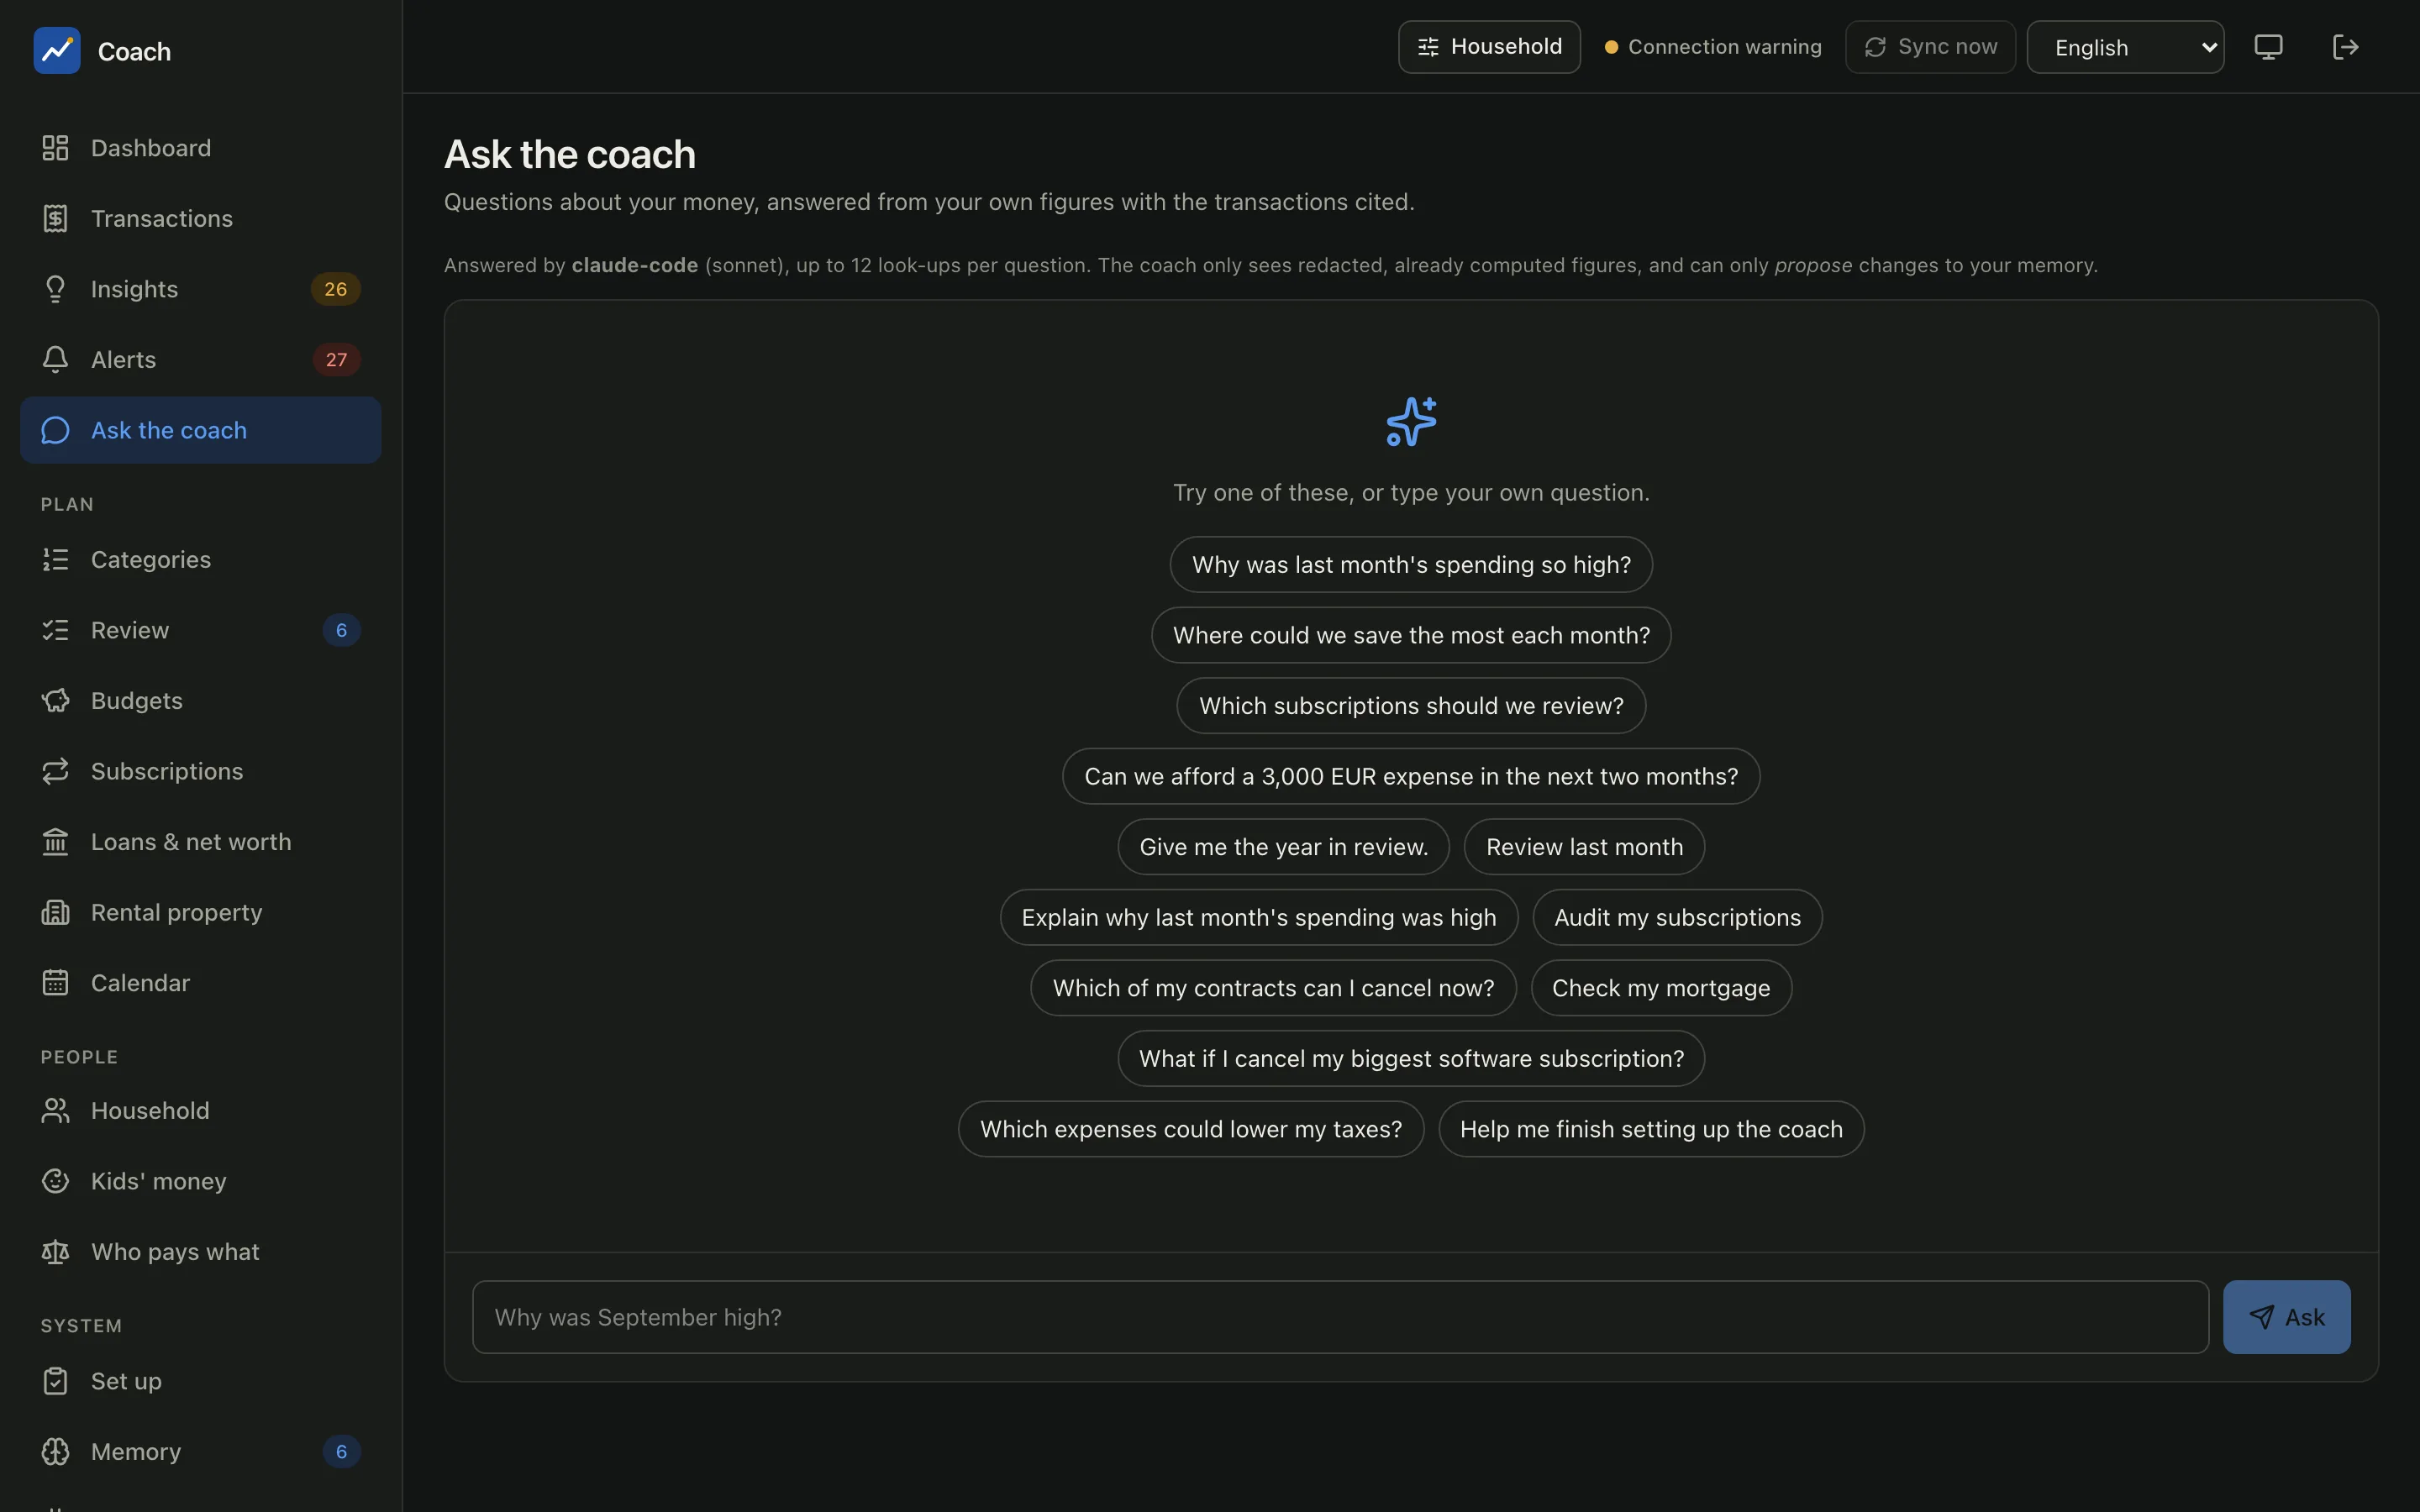This screenshot has height=1512, width=2420.
Task: Toggle the display theme monitor icon
Action: pyautogui.click(x=2268, y=47)
